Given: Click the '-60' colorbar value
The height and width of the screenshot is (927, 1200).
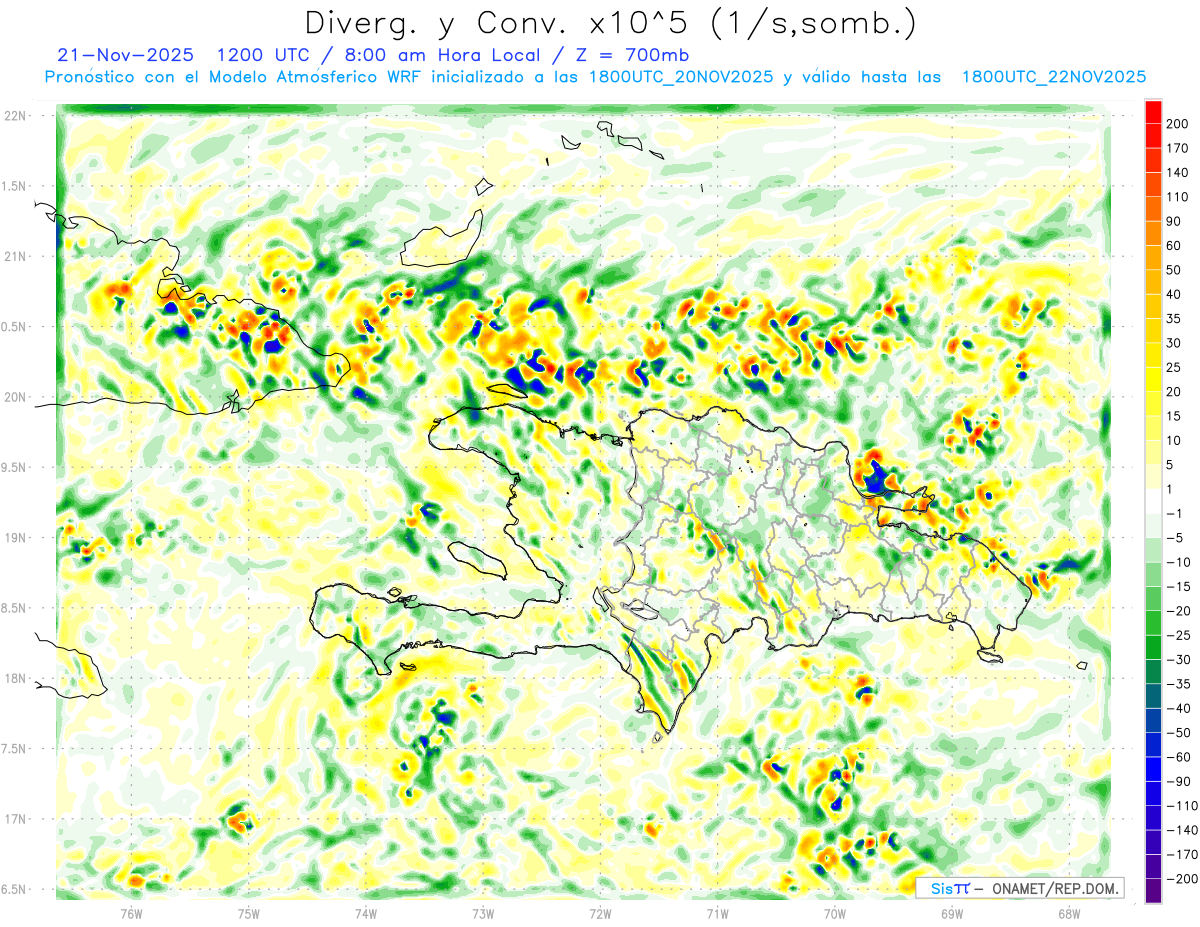Looking at the screenshot, I should (x=1180, y=756).
